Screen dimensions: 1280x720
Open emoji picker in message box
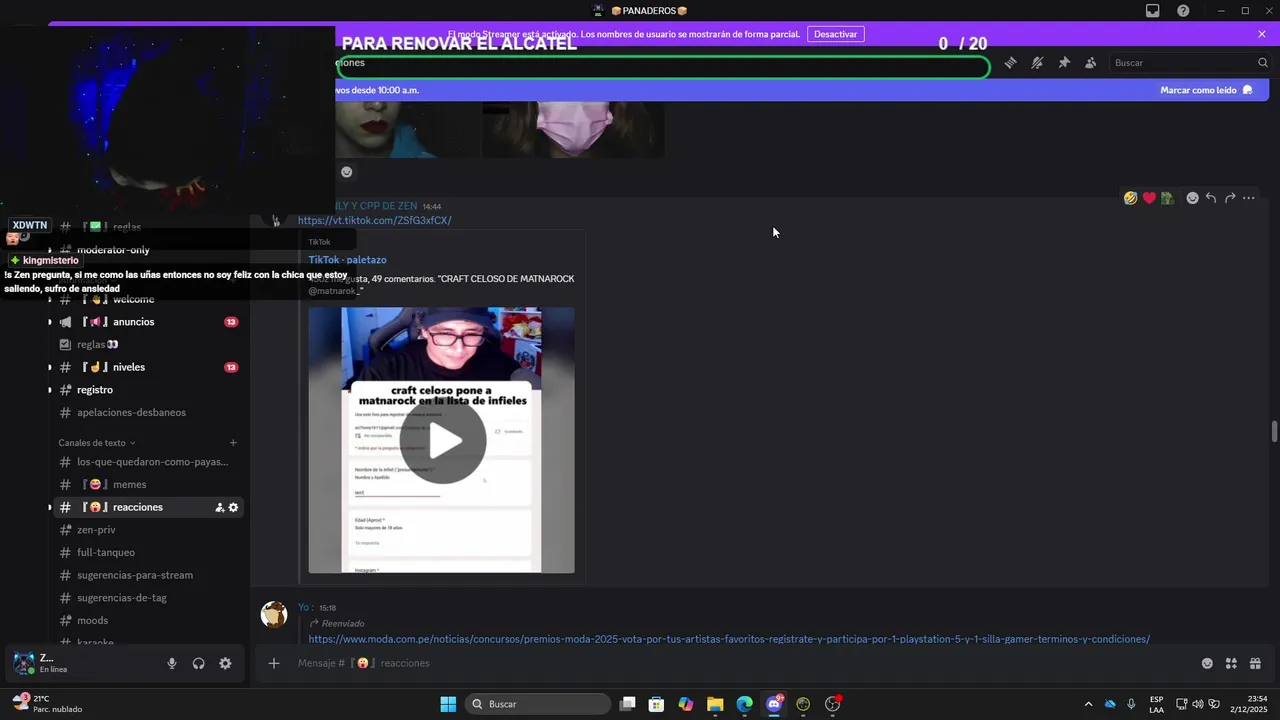1207,663
